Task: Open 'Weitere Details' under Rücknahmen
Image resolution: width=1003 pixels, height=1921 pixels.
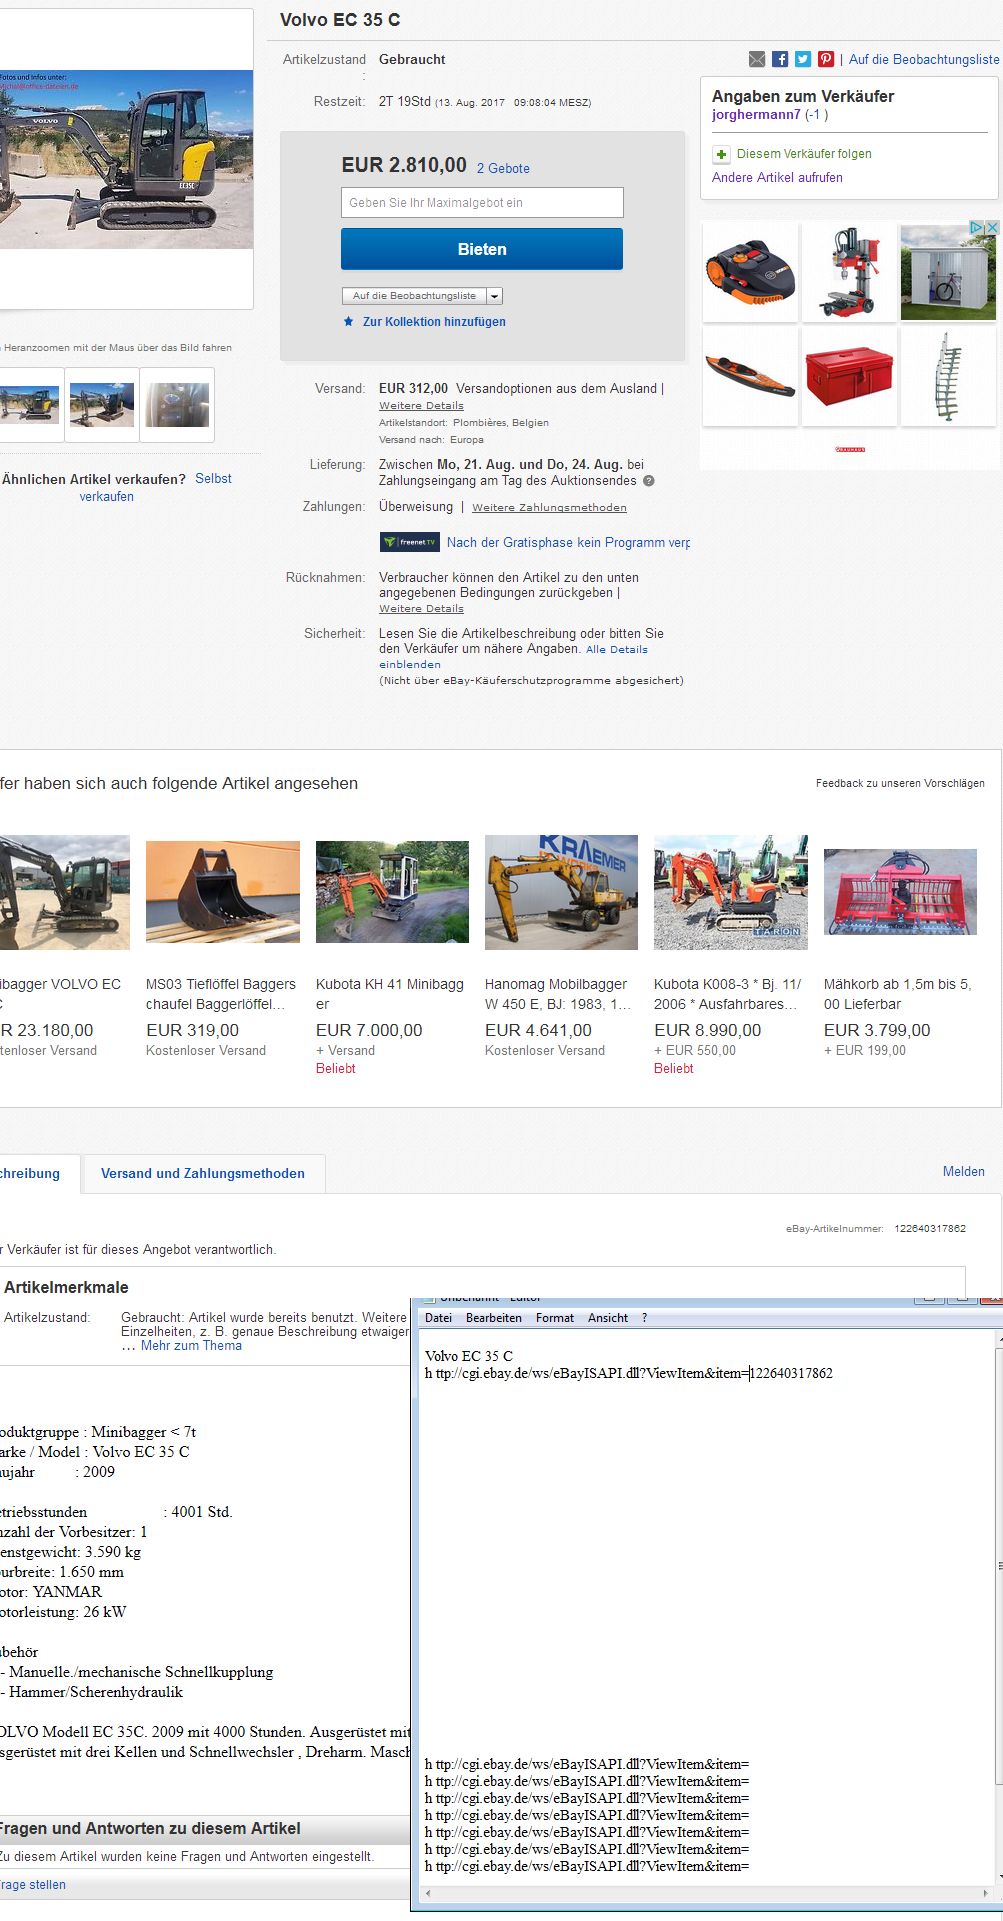Action: click(x=421, y=608)
